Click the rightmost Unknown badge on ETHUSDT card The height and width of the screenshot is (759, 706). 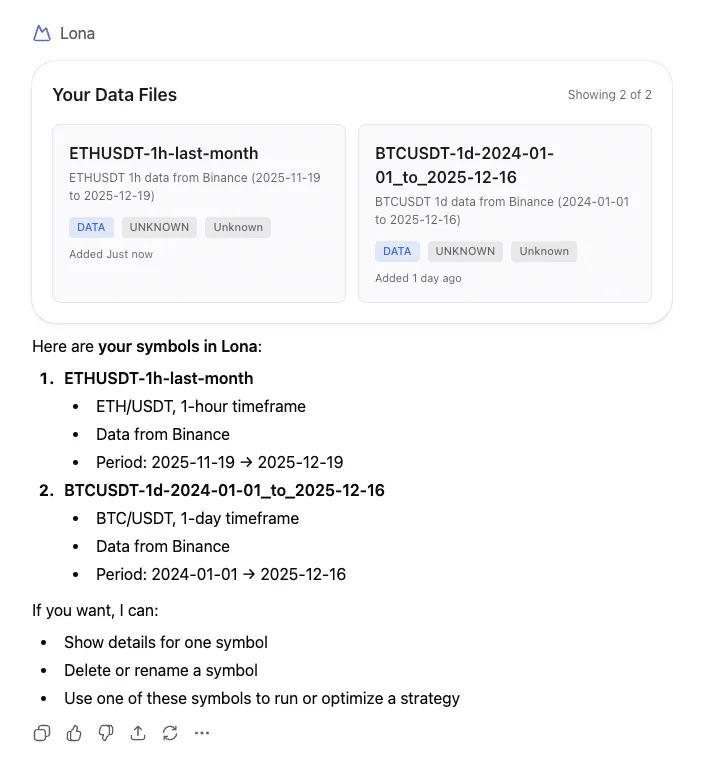click(x=238, y=227)
